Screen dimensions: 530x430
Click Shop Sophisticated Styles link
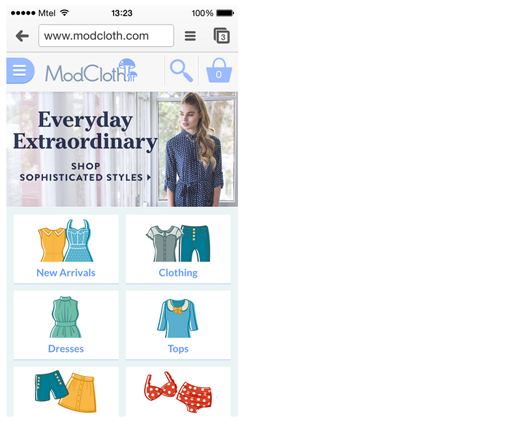point(85,172)
